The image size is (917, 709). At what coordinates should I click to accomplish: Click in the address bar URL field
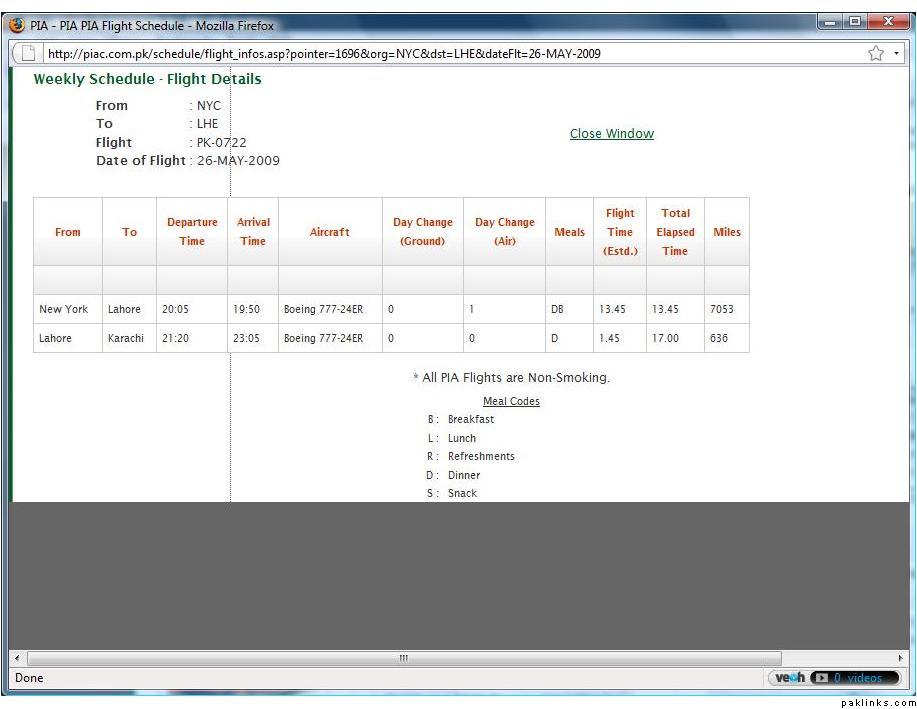[400, 54]
